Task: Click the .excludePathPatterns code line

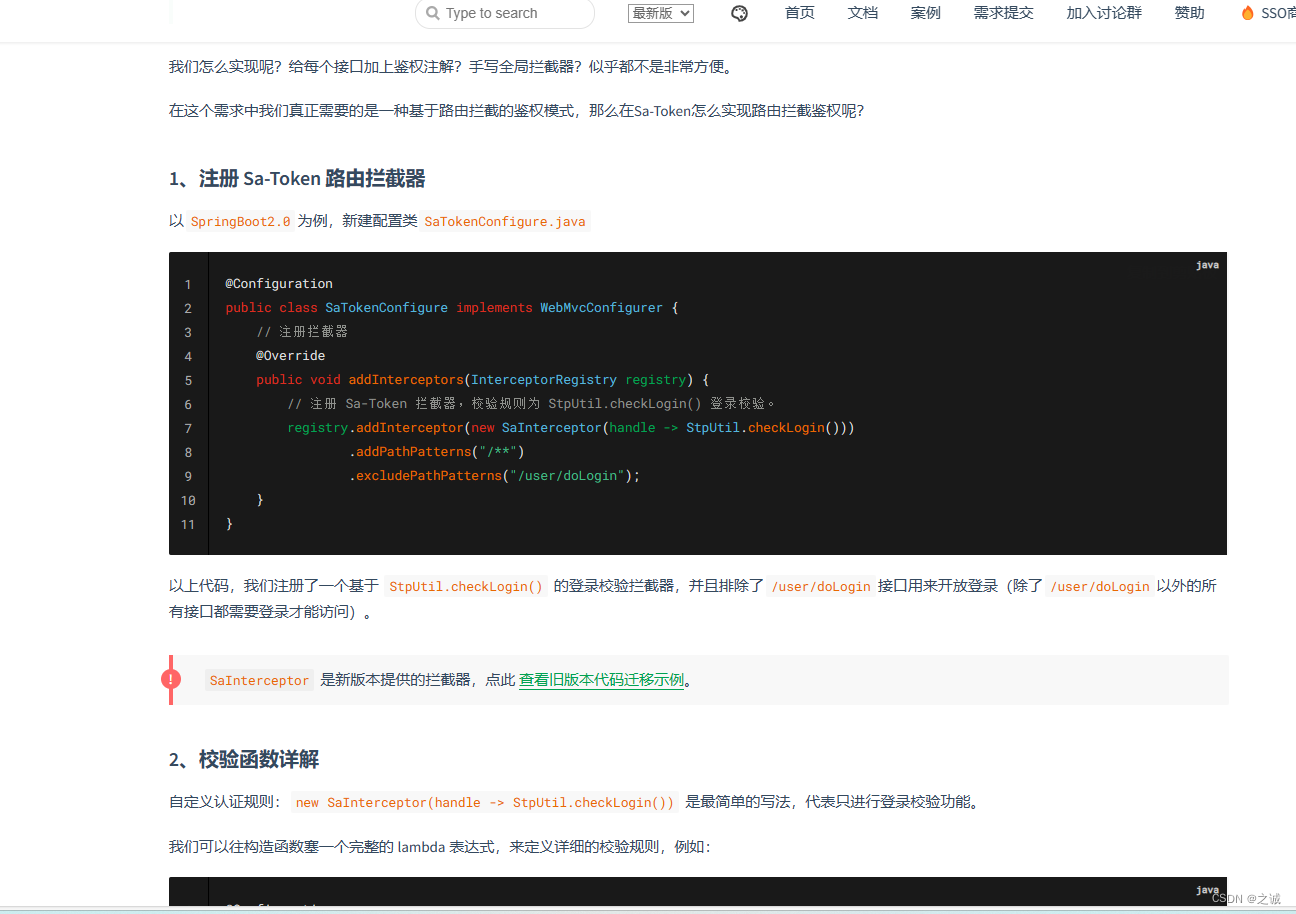Action: pyautogui.click(x=494, y=476)
